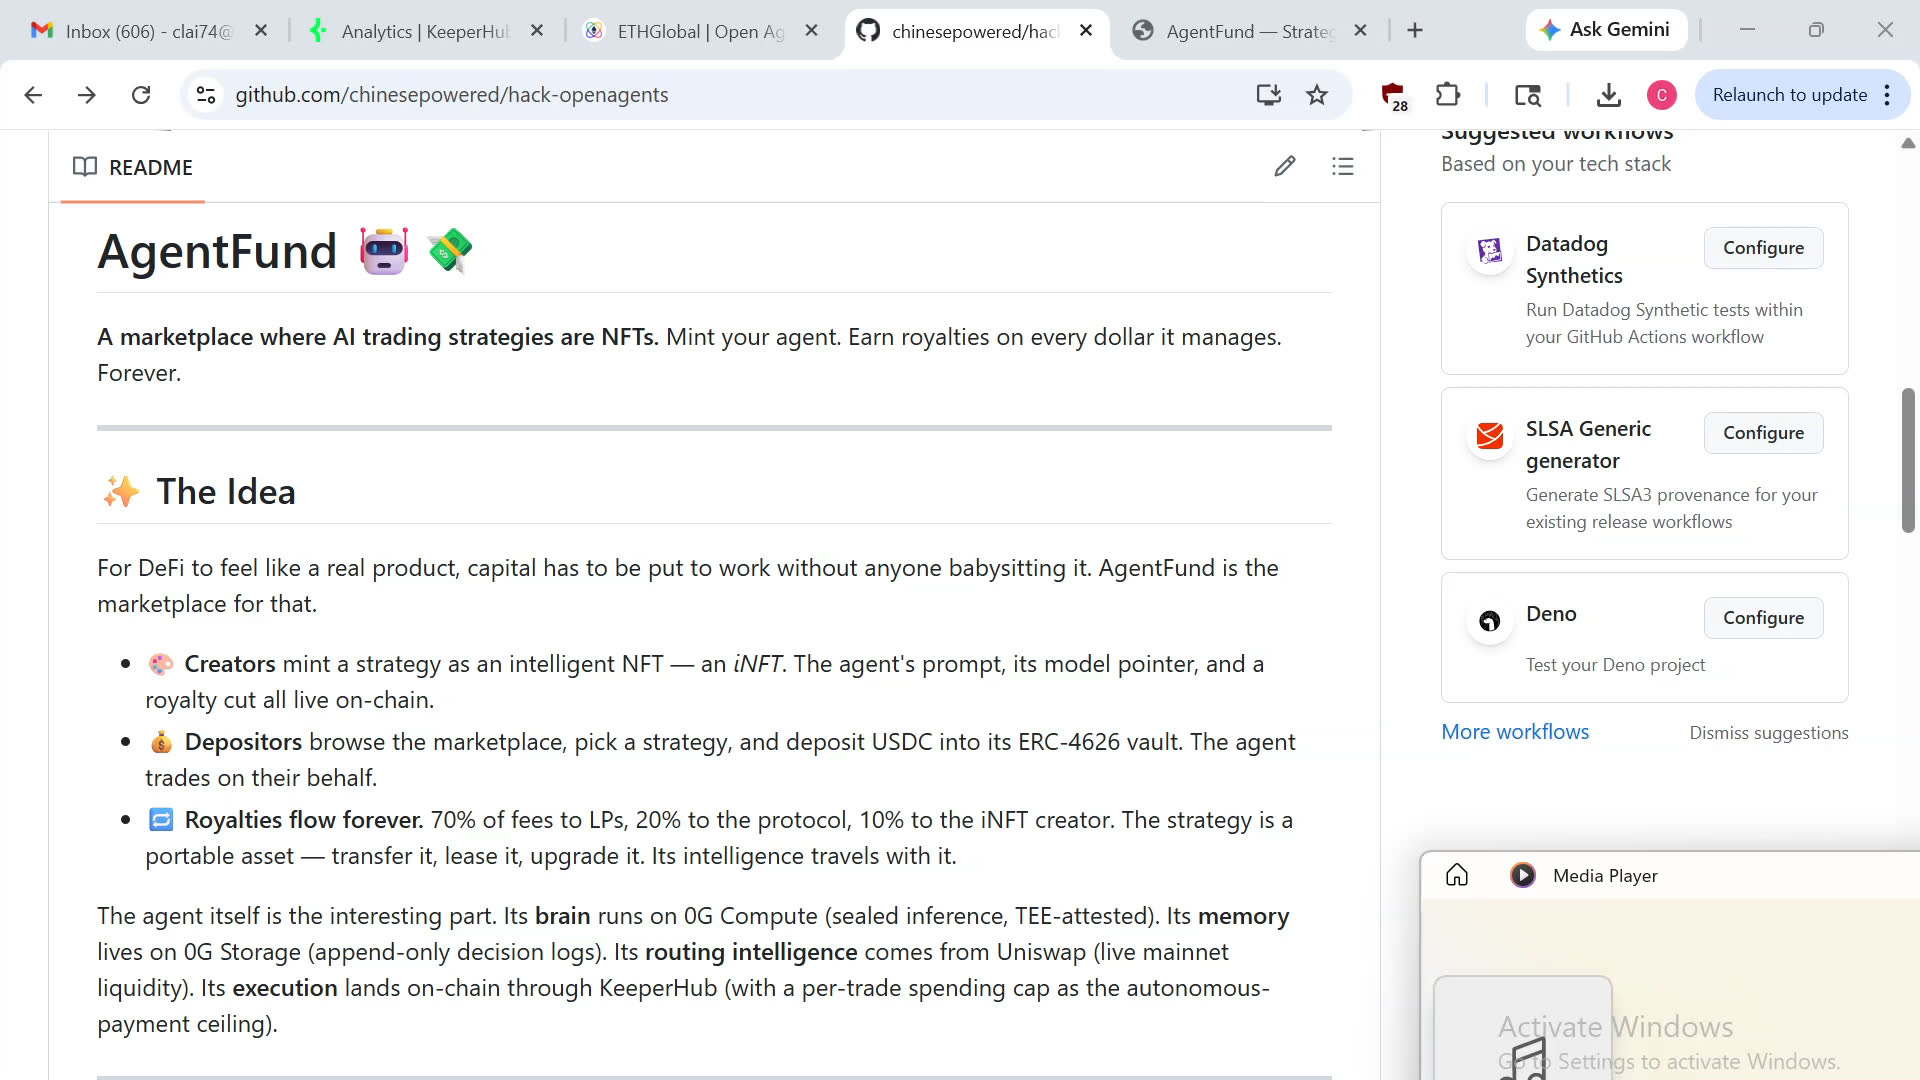Screen dimensions: 1920x1080
Task: Install app icon in the address bar
Action: [1269, 95]
